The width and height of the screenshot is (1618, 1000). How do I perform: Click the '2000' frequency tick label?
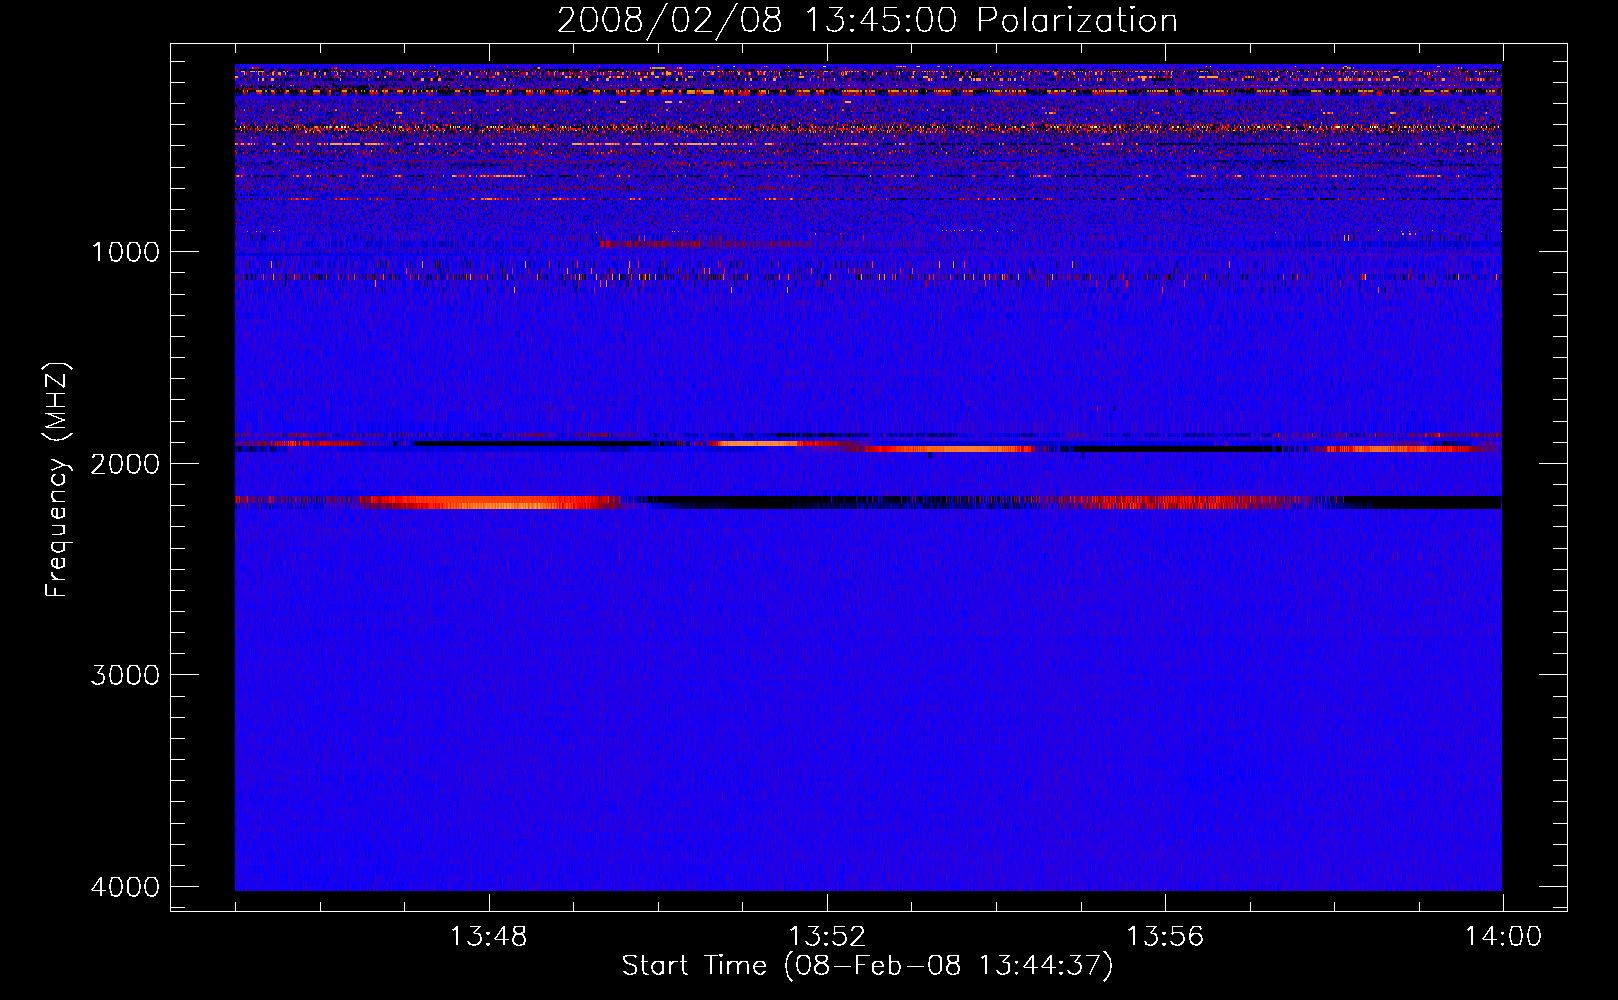(125, 463)
